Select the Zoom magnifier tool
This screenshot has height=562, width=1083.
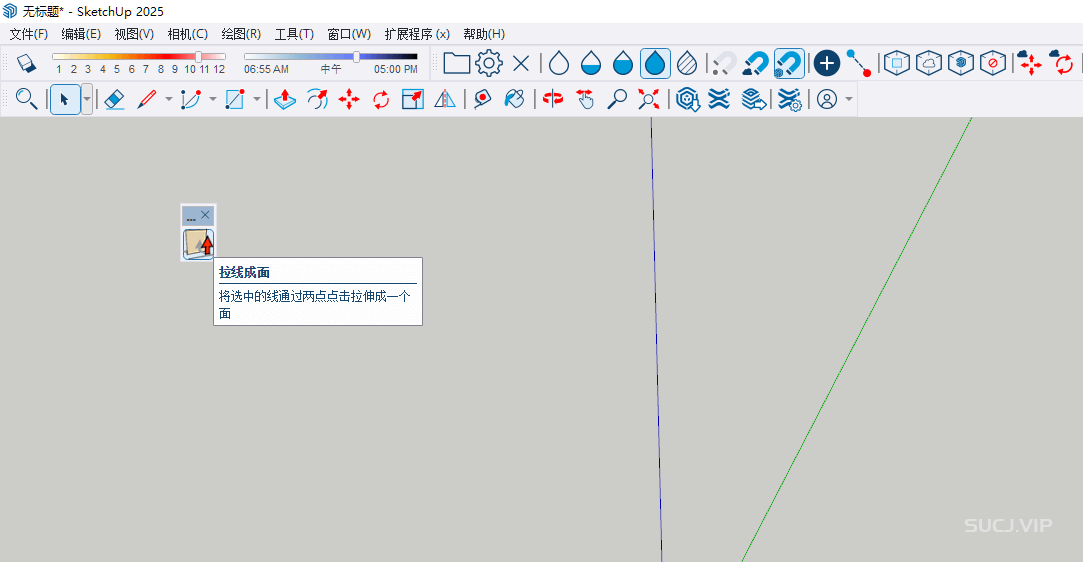(617, 99)
